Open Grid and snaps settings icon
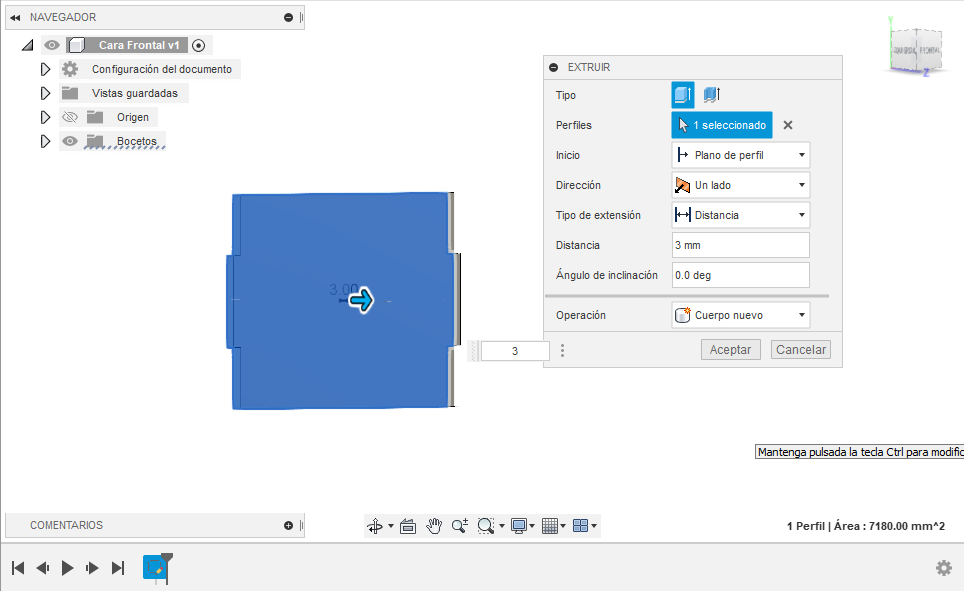This screenshot has width=964, height=591. [550, 526]
